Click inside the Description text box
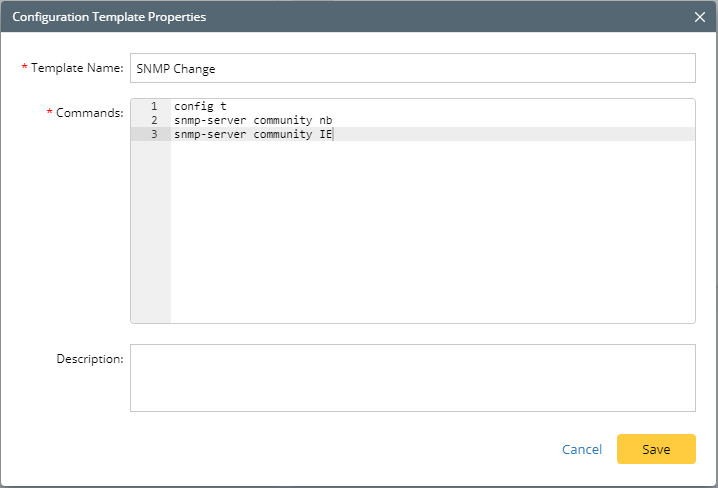This screenshot has height=488, width=718. (412, 378)
